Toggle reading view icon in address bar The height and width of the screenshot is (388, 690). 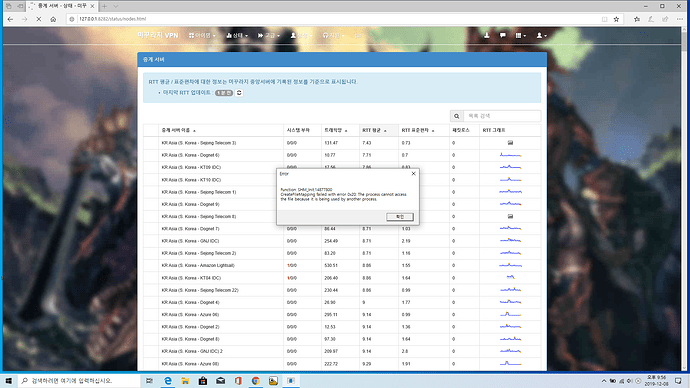coord(605,19)
